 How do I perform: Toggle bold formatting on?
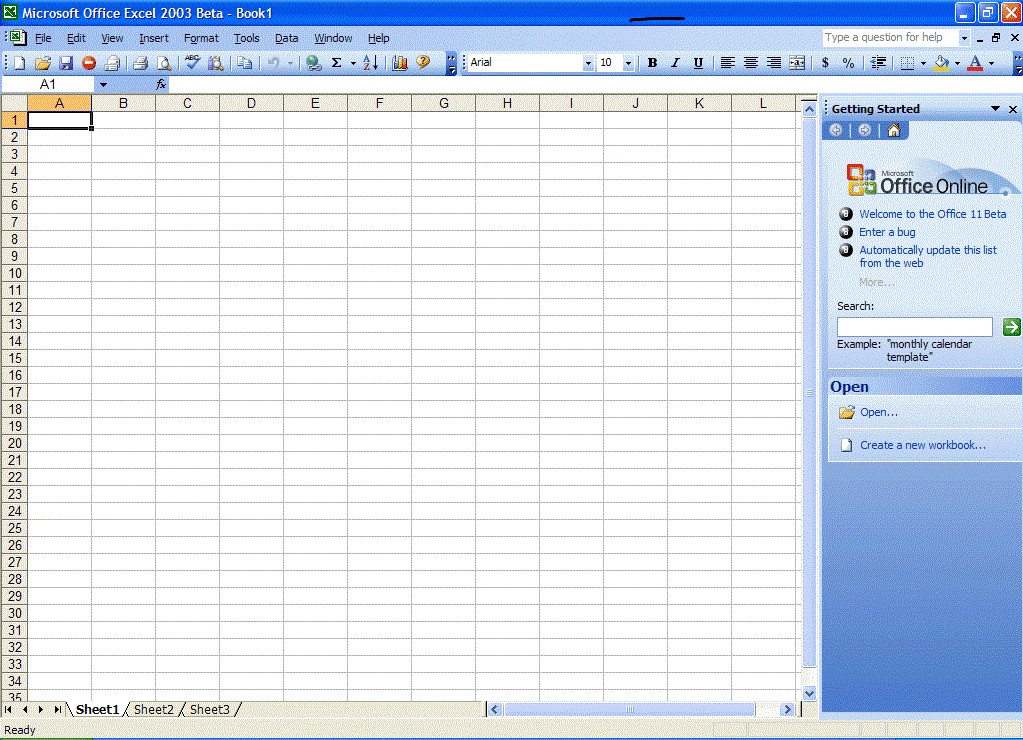click(x=652, y=62)
